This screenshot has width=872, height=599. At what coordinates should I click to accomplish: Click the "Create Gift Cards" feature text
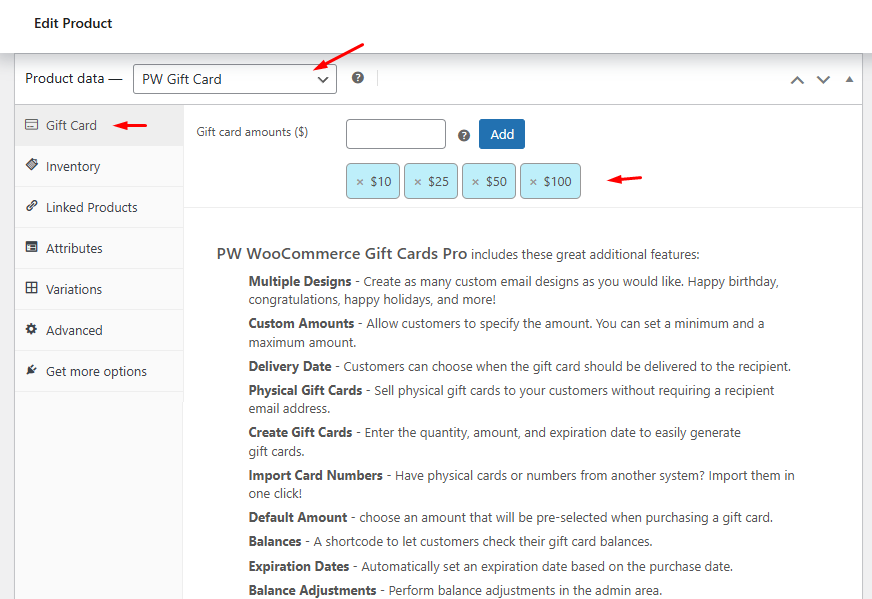tap(300, 433)
